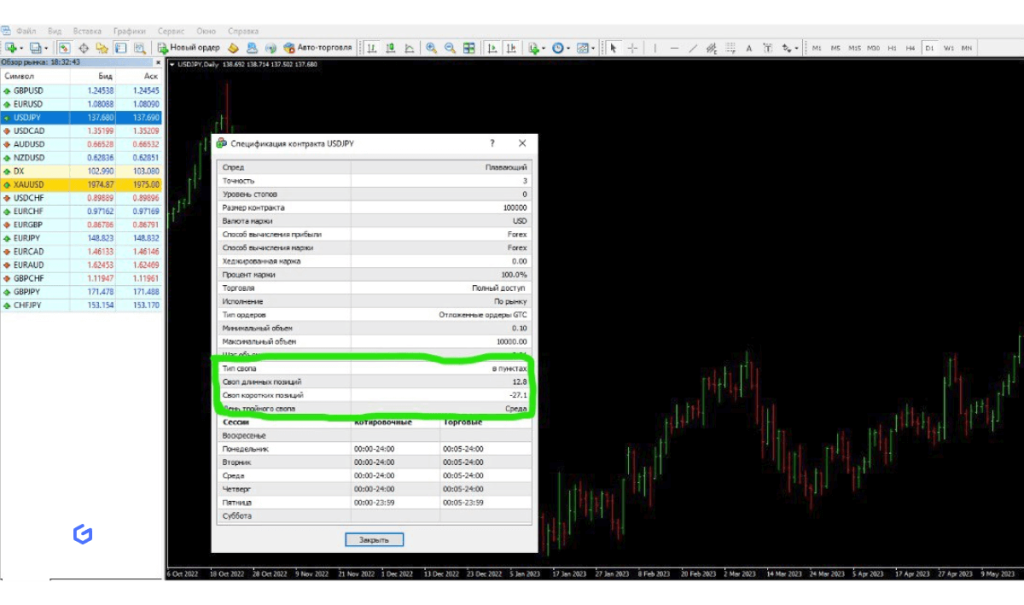This screenshot has height=605, width=1024.
Task: Select the equidistant channel tool
Action: click(712, 48)
